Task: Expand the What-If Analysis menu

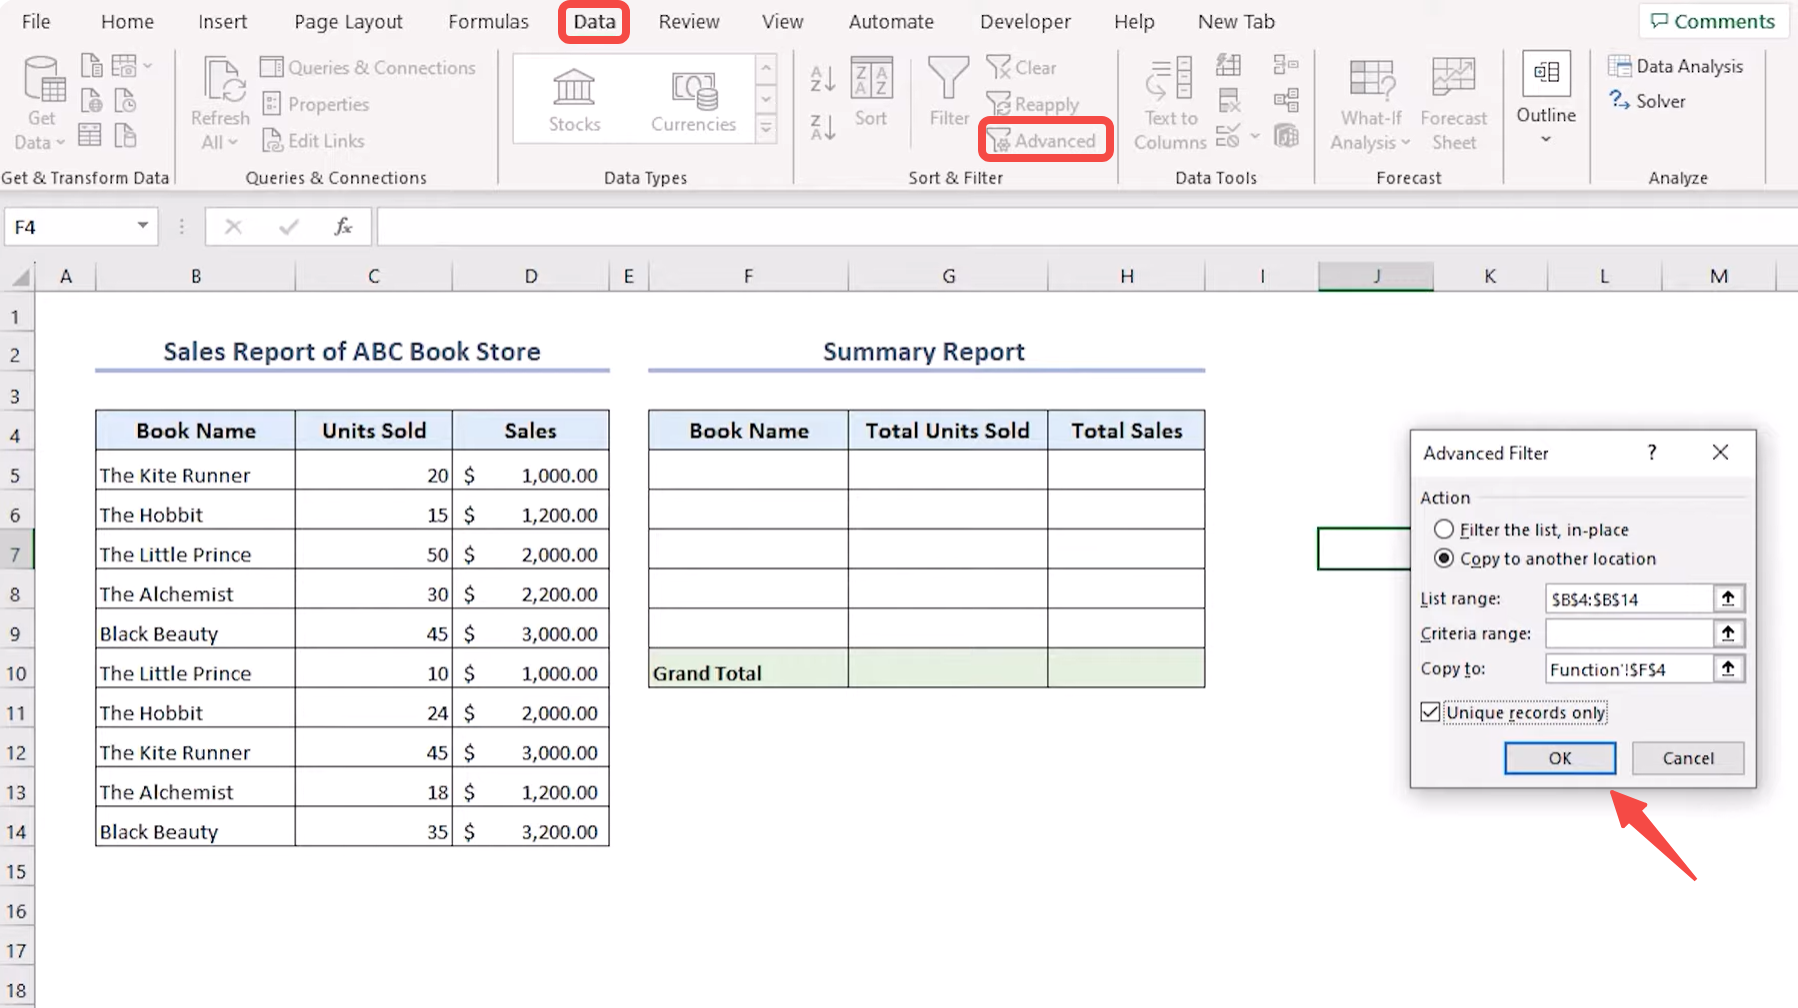Action: click(1370, 104)
